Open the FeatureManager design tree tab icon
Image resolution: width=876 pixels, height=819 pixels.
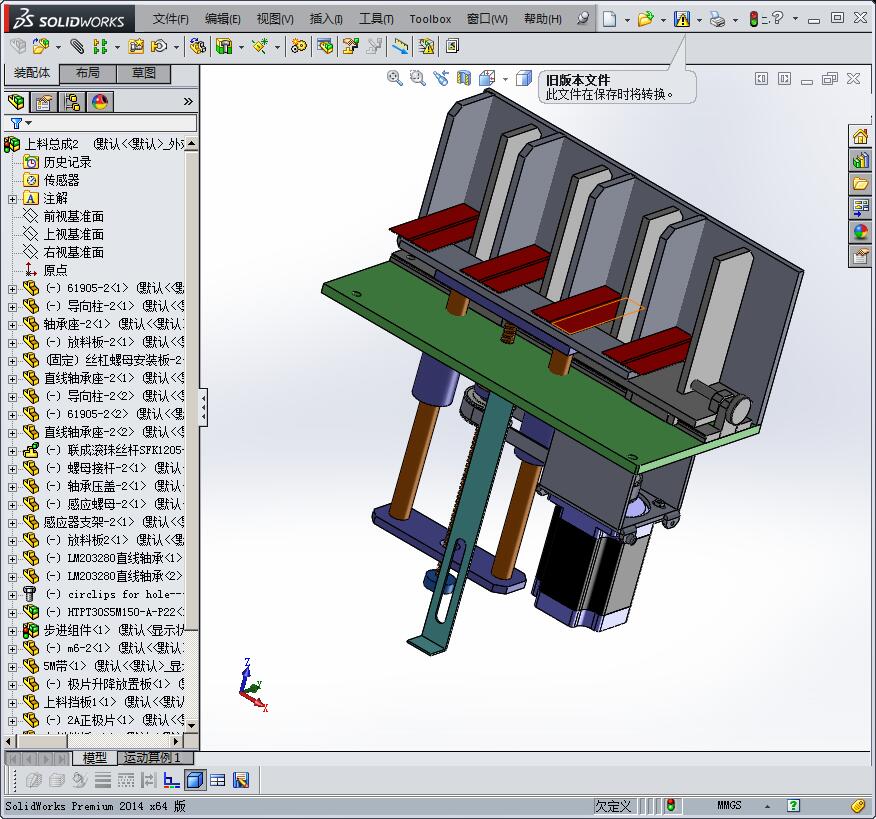[17, 102]
